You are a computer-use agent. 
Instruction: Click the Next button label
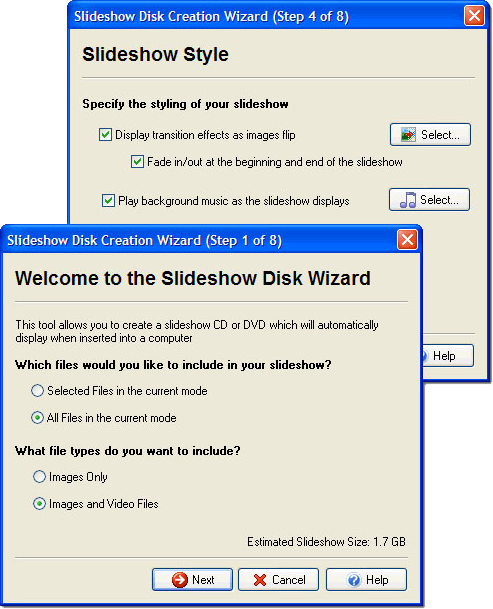pos(203,580)
